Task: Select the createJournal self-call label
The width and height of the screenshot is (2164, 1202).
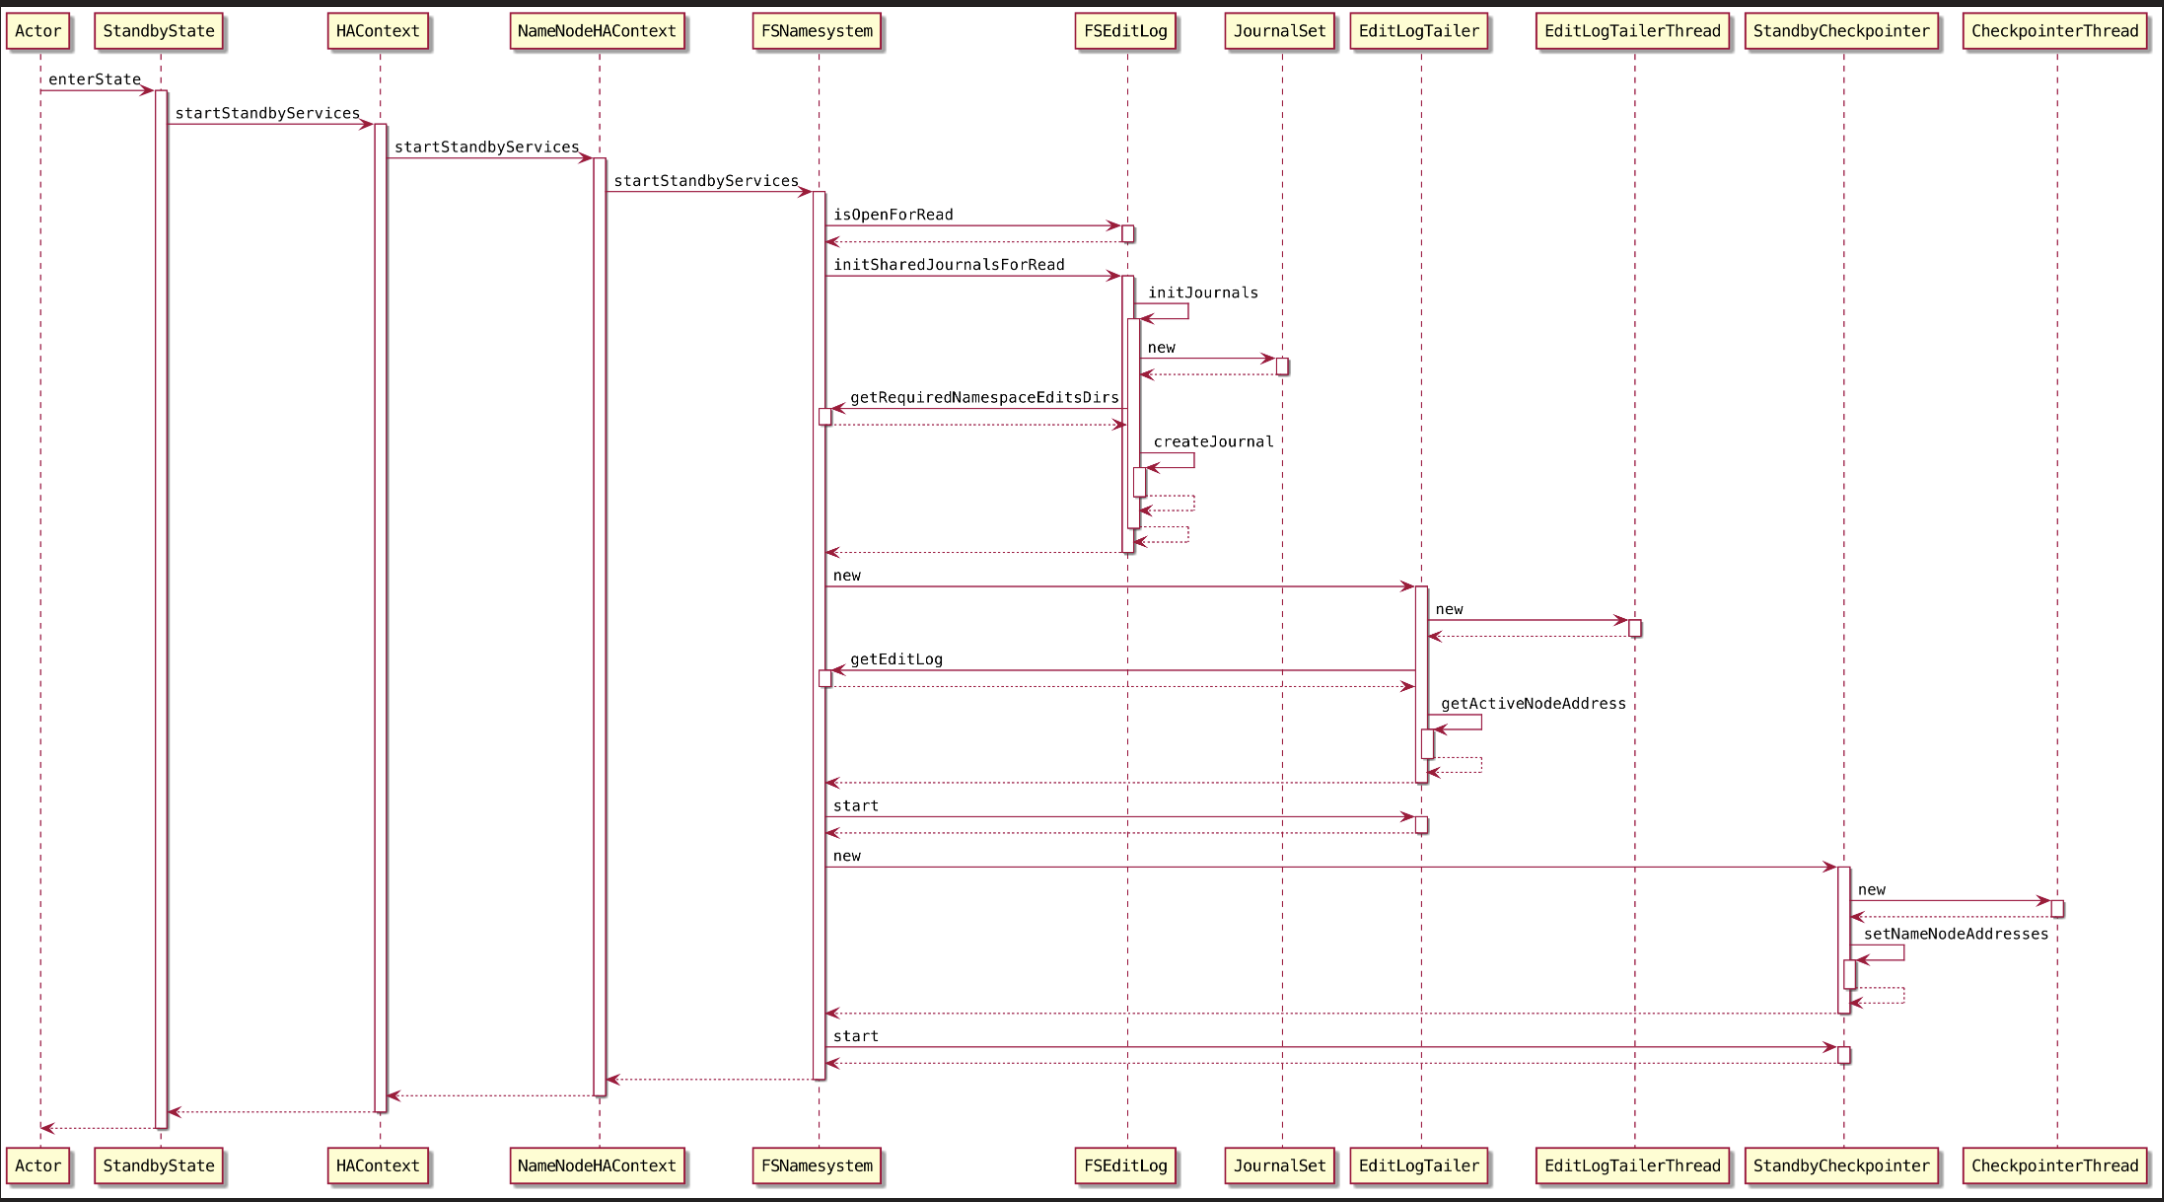Action: (1213, 442)
